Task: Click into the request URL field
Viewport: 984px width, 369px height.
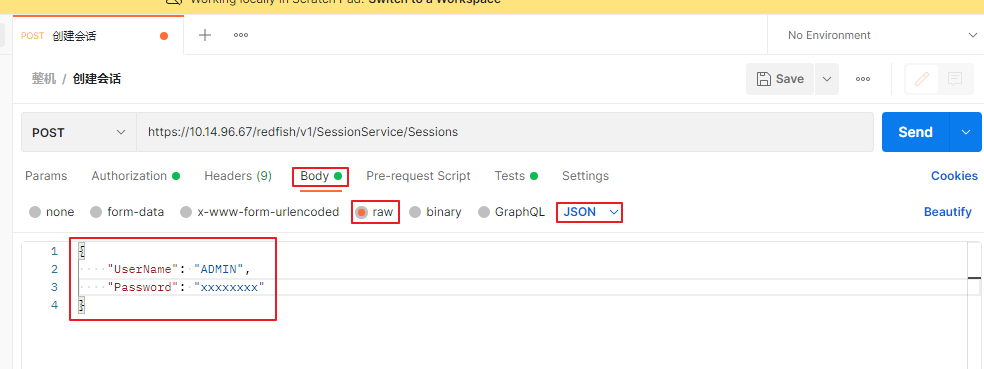Action: point(505,132)
